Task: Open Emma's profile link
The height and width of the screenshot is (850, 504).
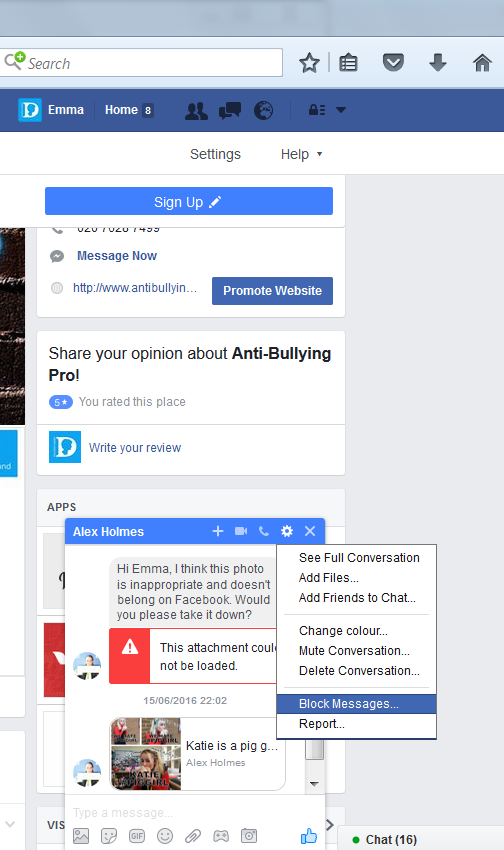Action: (51, 110)
